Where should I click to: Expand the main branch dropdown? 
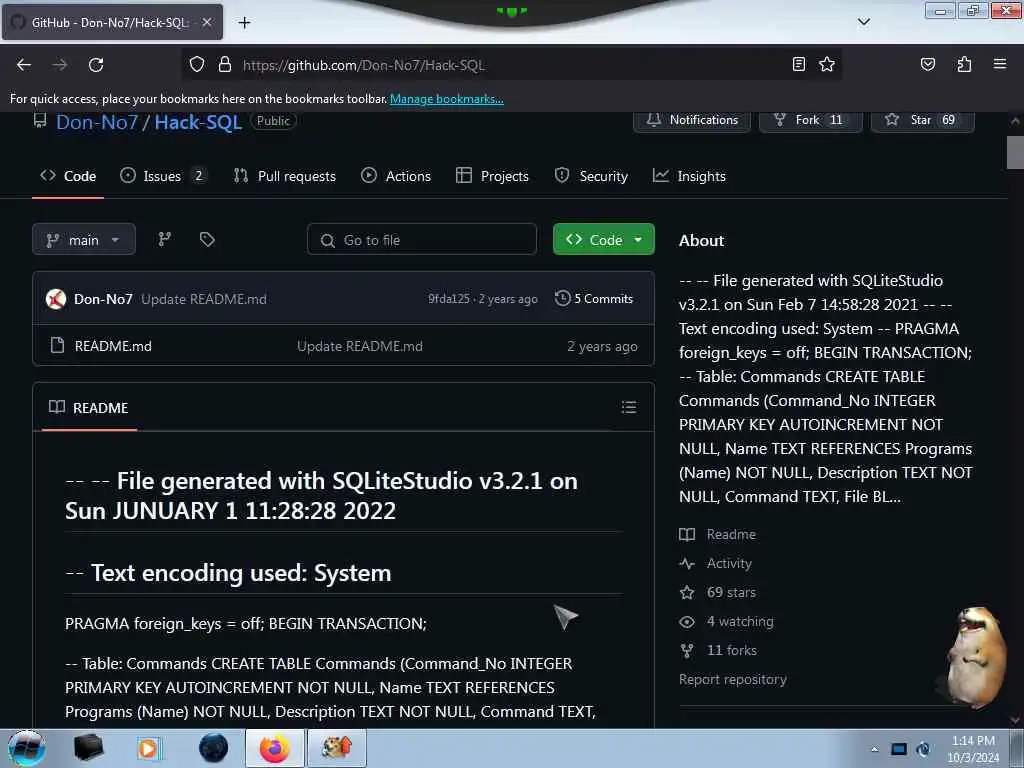84,240
